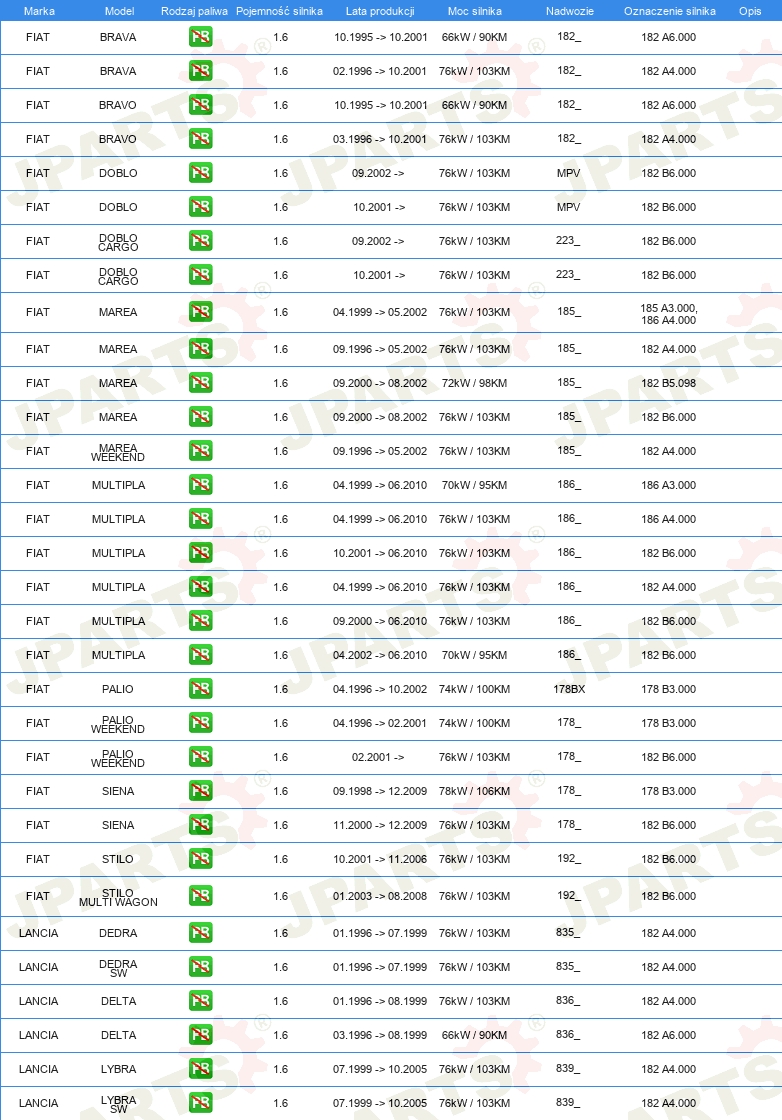Select the LYBRA SW model cell
The image size is (782, 1120).
(118, 1104)
